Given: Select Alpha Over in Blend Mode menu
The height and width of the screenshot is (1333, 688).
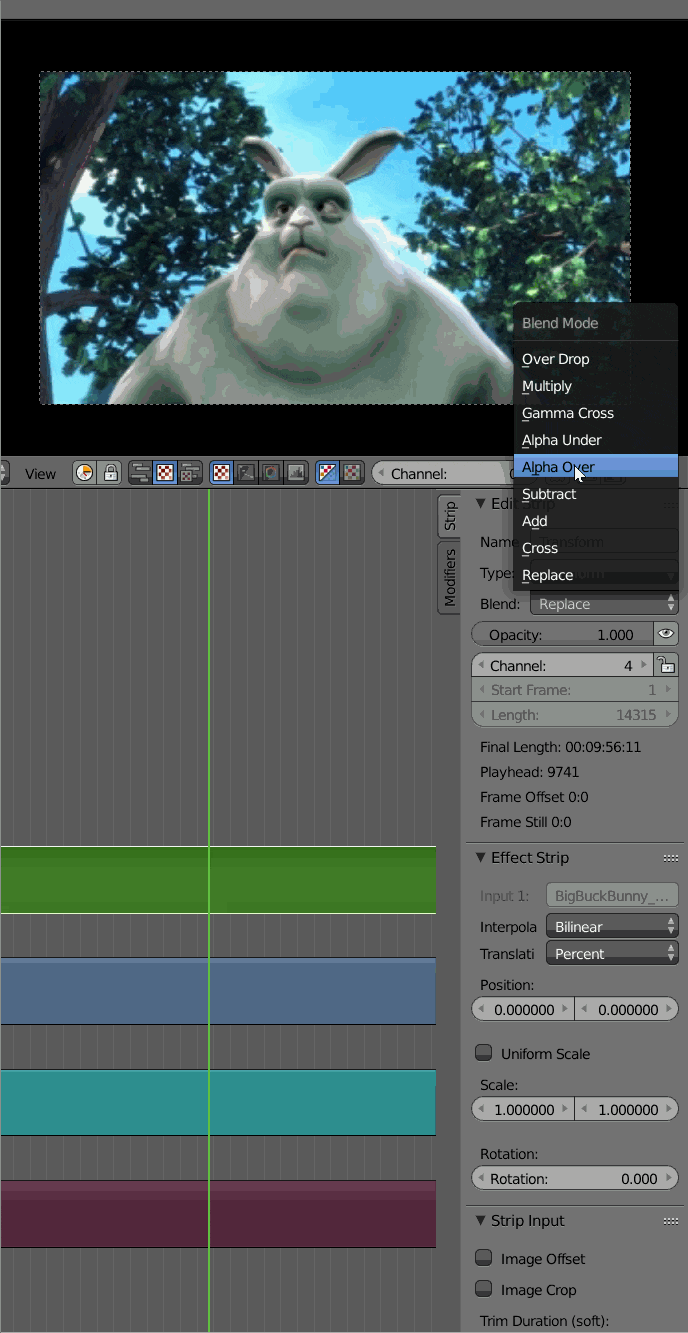Looking at the screenshot, I should [596, 467].
